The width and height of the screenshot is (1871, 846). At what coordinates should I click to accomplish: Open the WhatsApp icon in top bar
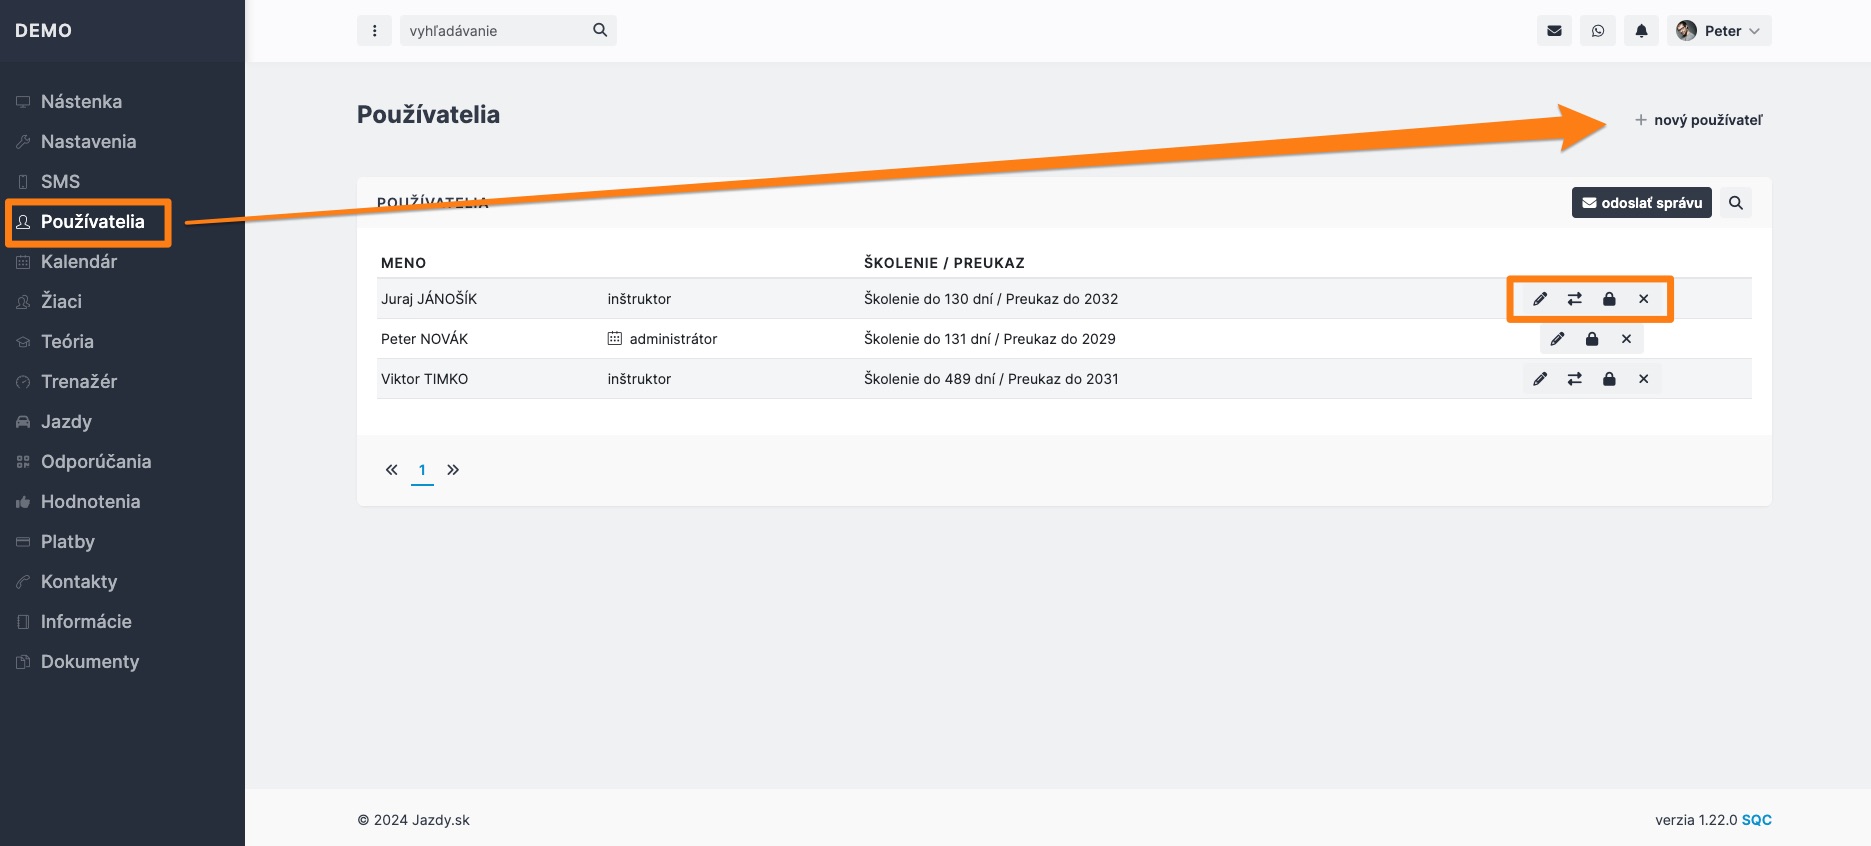coord(1598,31)
